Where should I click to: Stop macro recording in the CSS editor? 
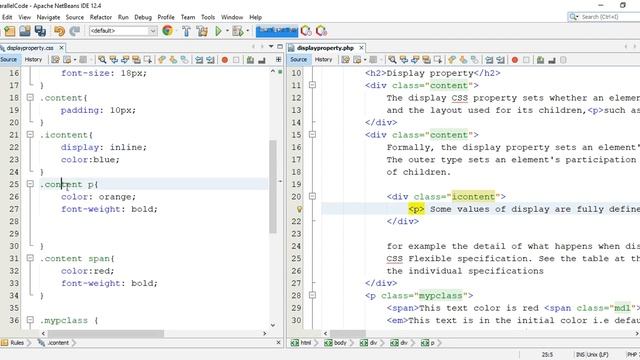[236, 60]
